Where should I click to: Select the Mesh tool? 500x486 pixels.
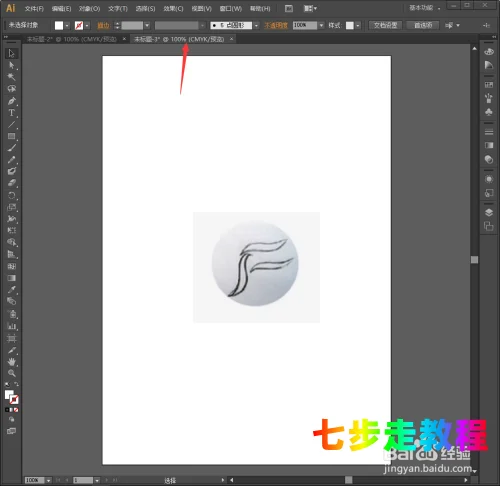[11, 266]
